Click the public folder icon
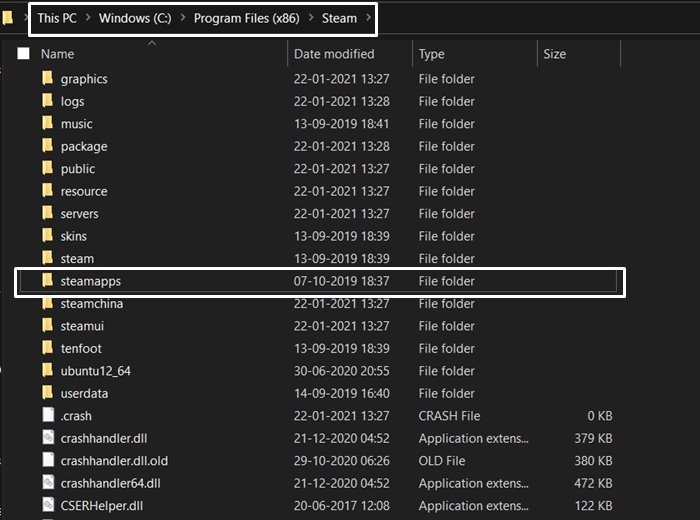The height and width of the screenshot is (520, 700). click(47, 167)
